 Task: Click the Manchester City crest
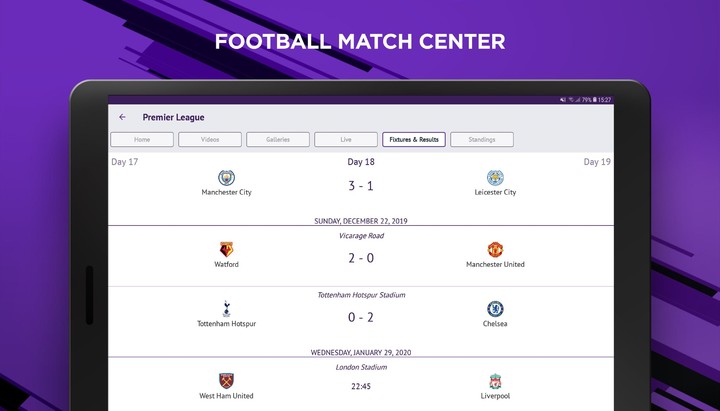(x=226, y=177)
